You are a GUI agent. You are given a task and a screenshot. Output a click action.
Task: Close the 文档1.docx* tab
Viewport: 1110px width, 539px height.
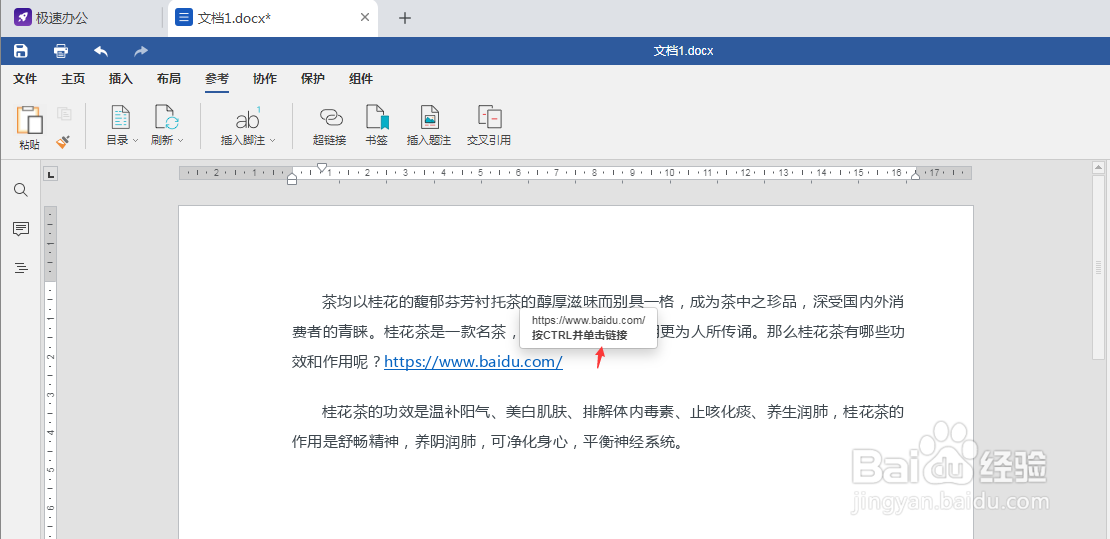(x=365, y=18)
